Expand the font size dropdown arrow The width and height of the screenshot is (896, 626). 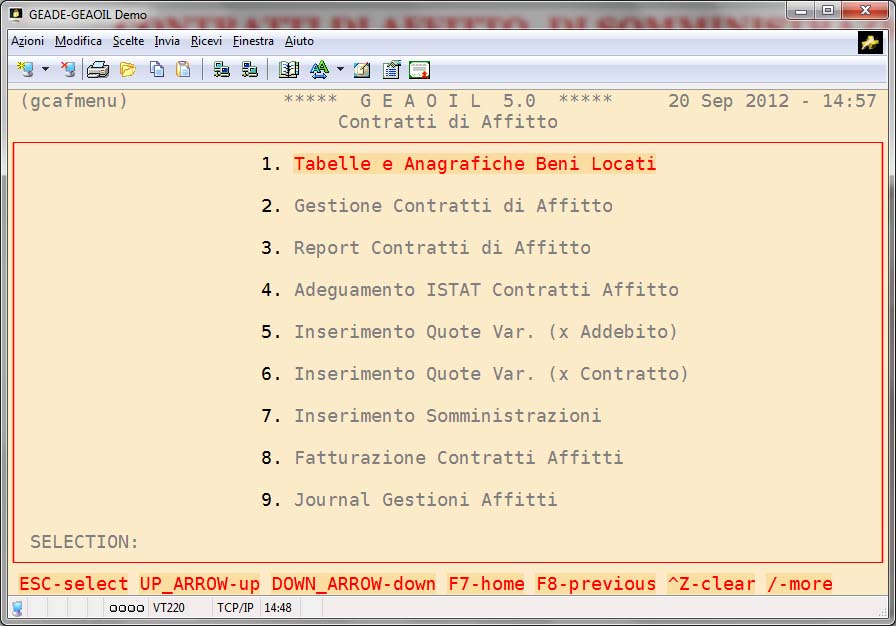(x=340, y=69)
